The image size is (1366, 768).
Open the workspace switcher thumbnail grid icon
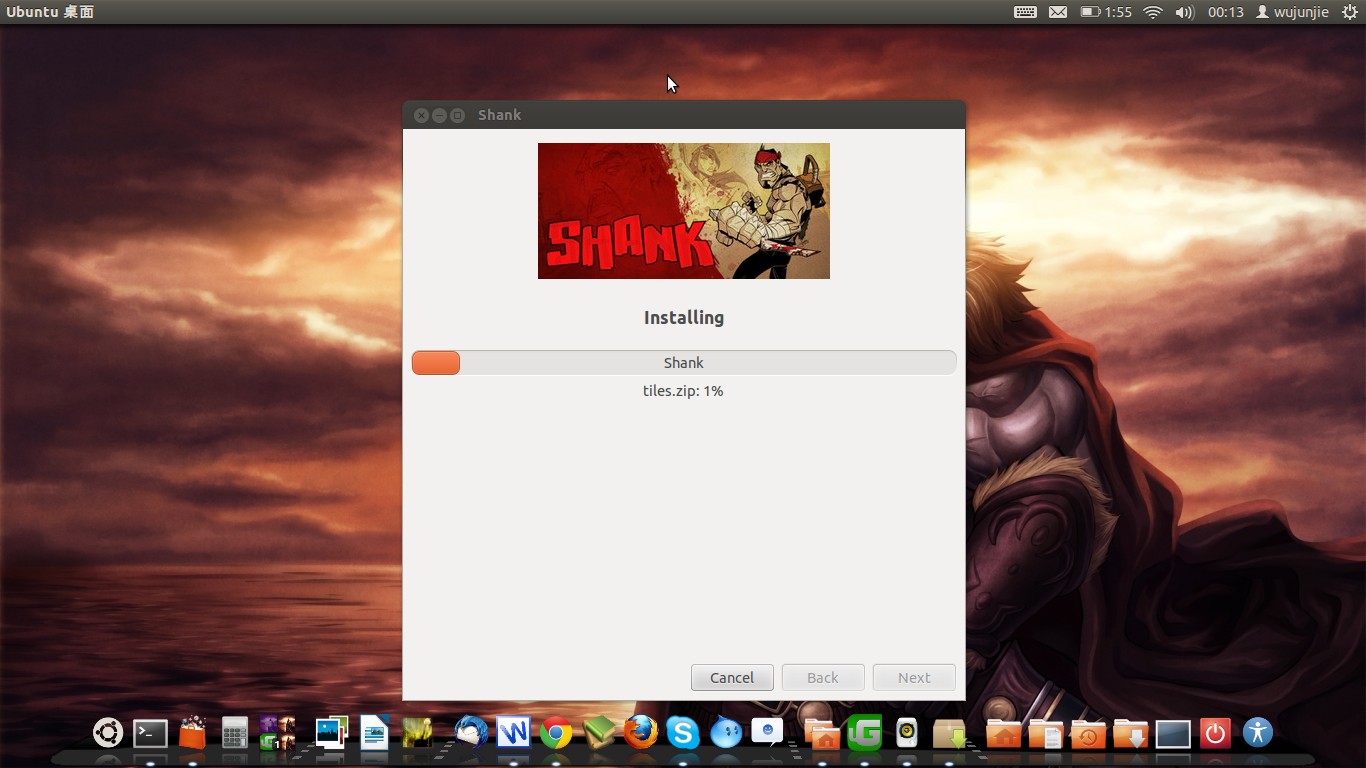tap(277, 733)
